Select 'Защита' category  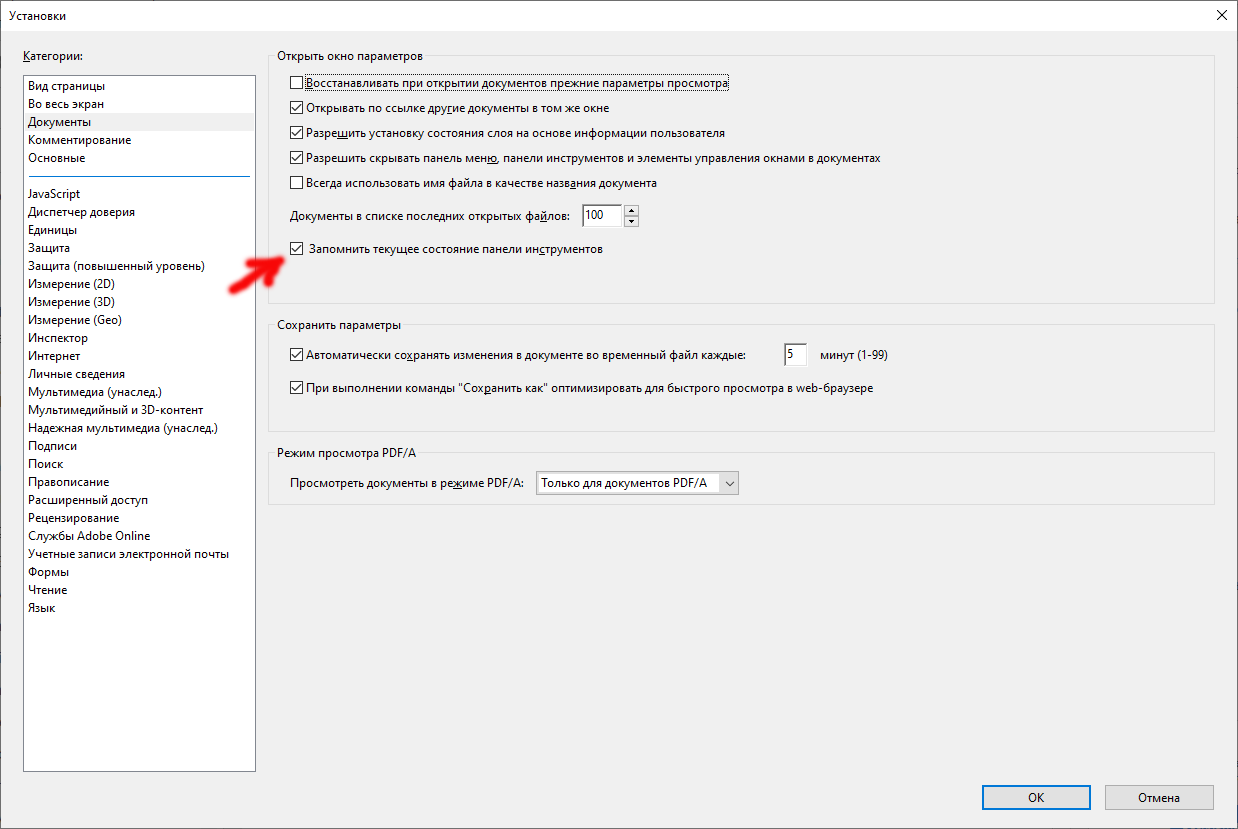(139, 248)
